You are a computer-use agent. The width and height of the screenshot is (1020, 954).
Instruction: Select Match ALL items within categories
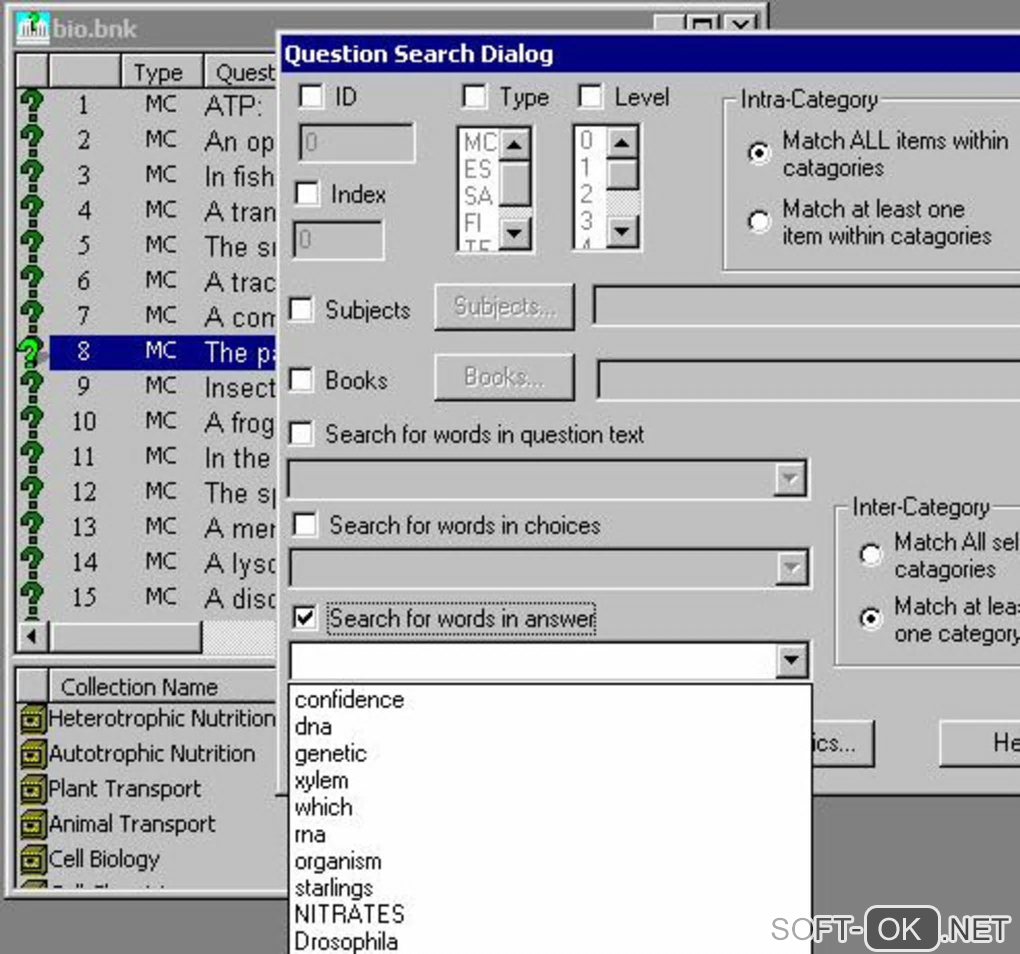[758, 153]
